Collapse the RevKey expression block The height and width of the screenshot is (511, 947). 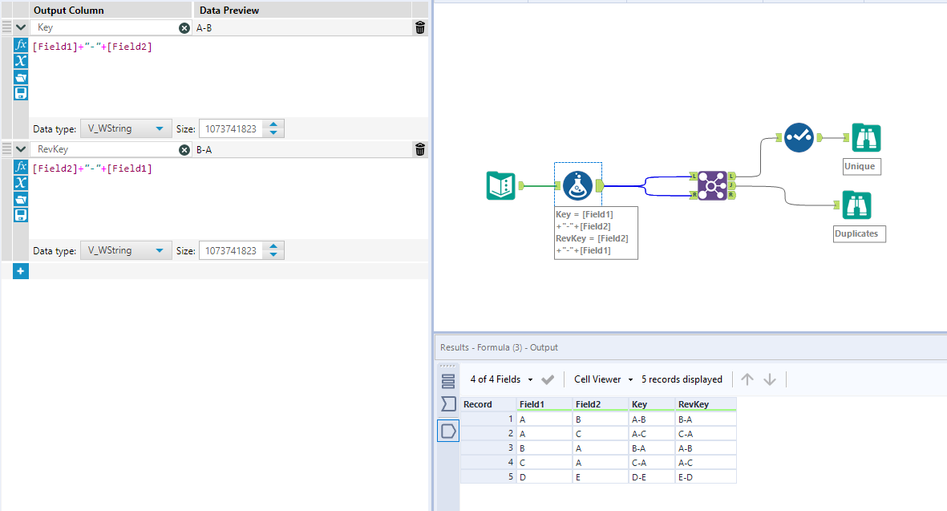coord(21,149)
